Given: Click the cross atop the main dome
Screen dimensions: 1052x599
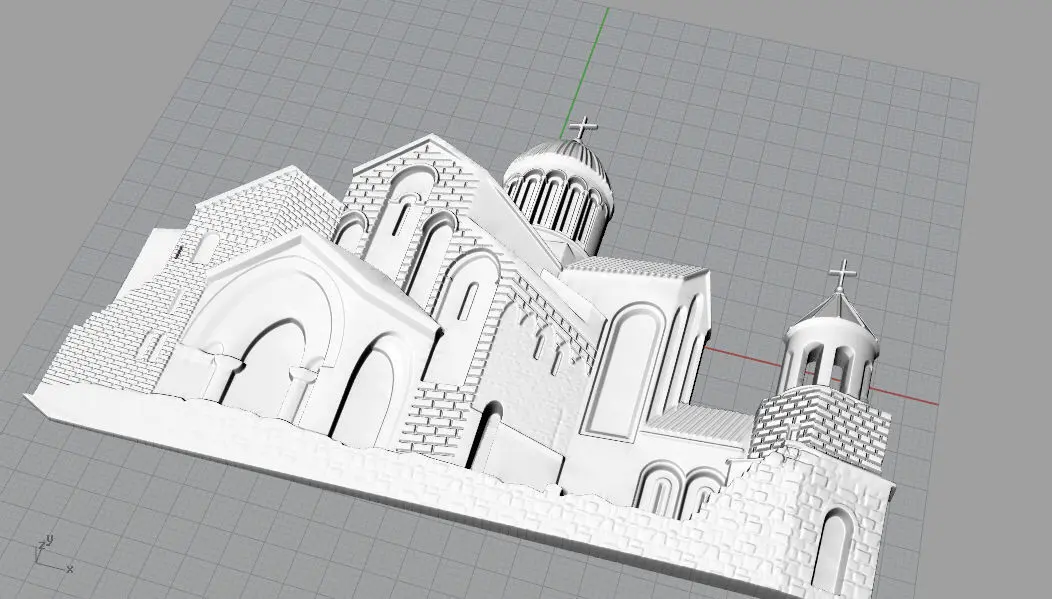Looking at the screenshot, I should pos(582,127).
